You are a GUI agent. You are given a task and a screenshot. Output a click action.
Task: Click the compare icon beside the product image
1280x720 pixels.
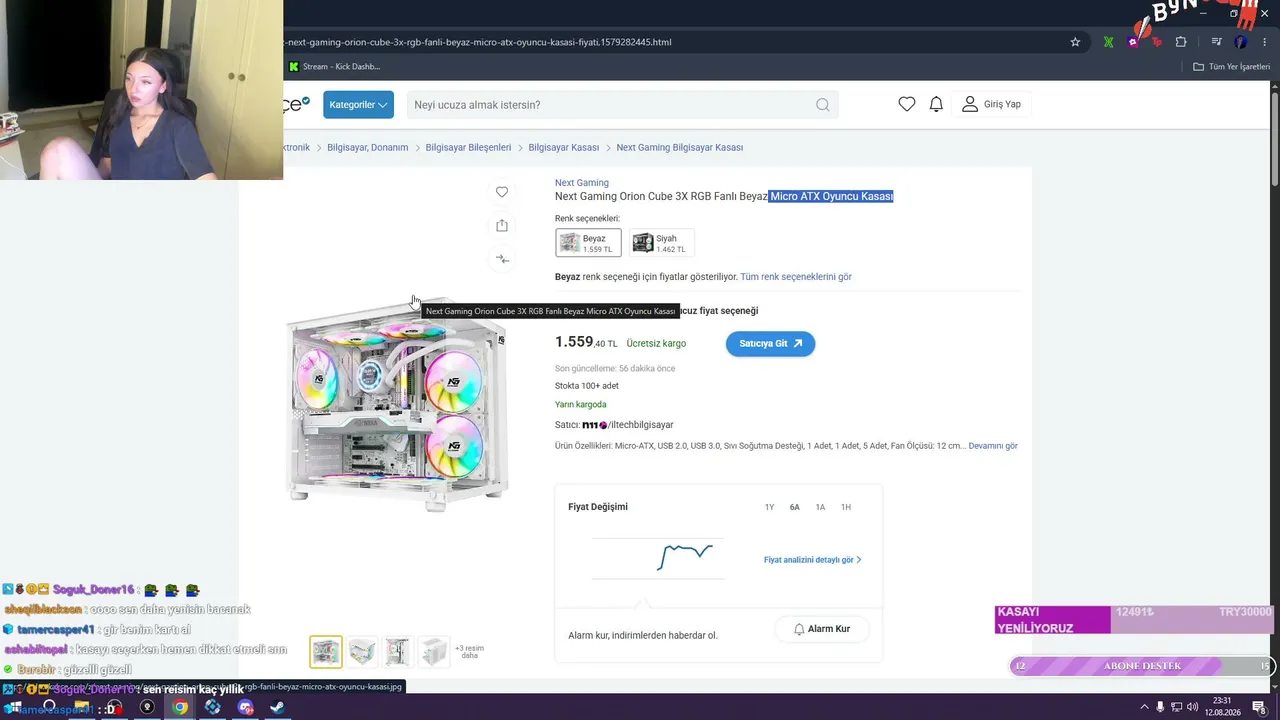502,259
